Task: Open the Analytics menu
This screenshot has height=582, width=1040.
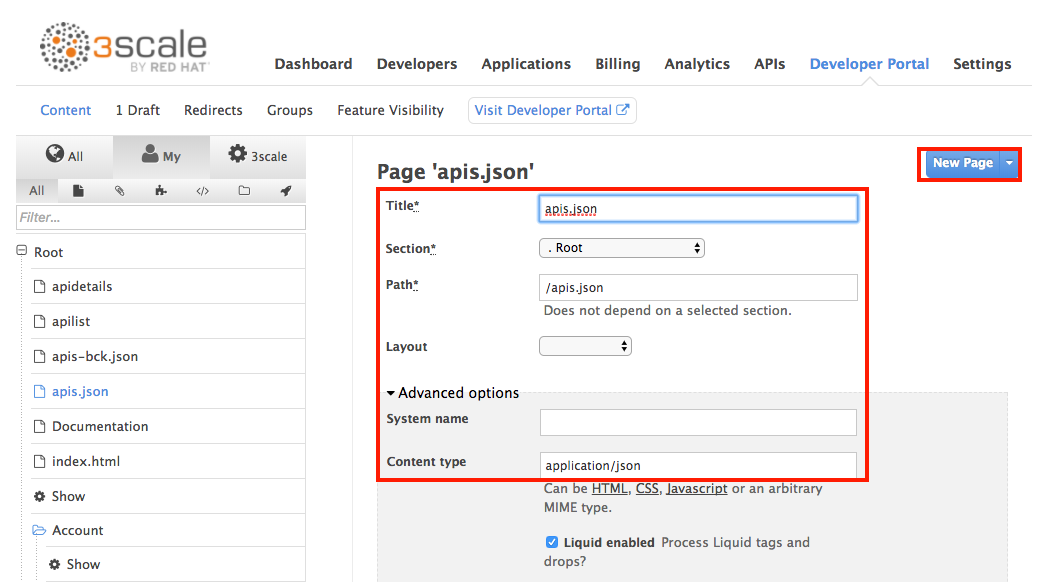Action: click(x=697, y=64)
